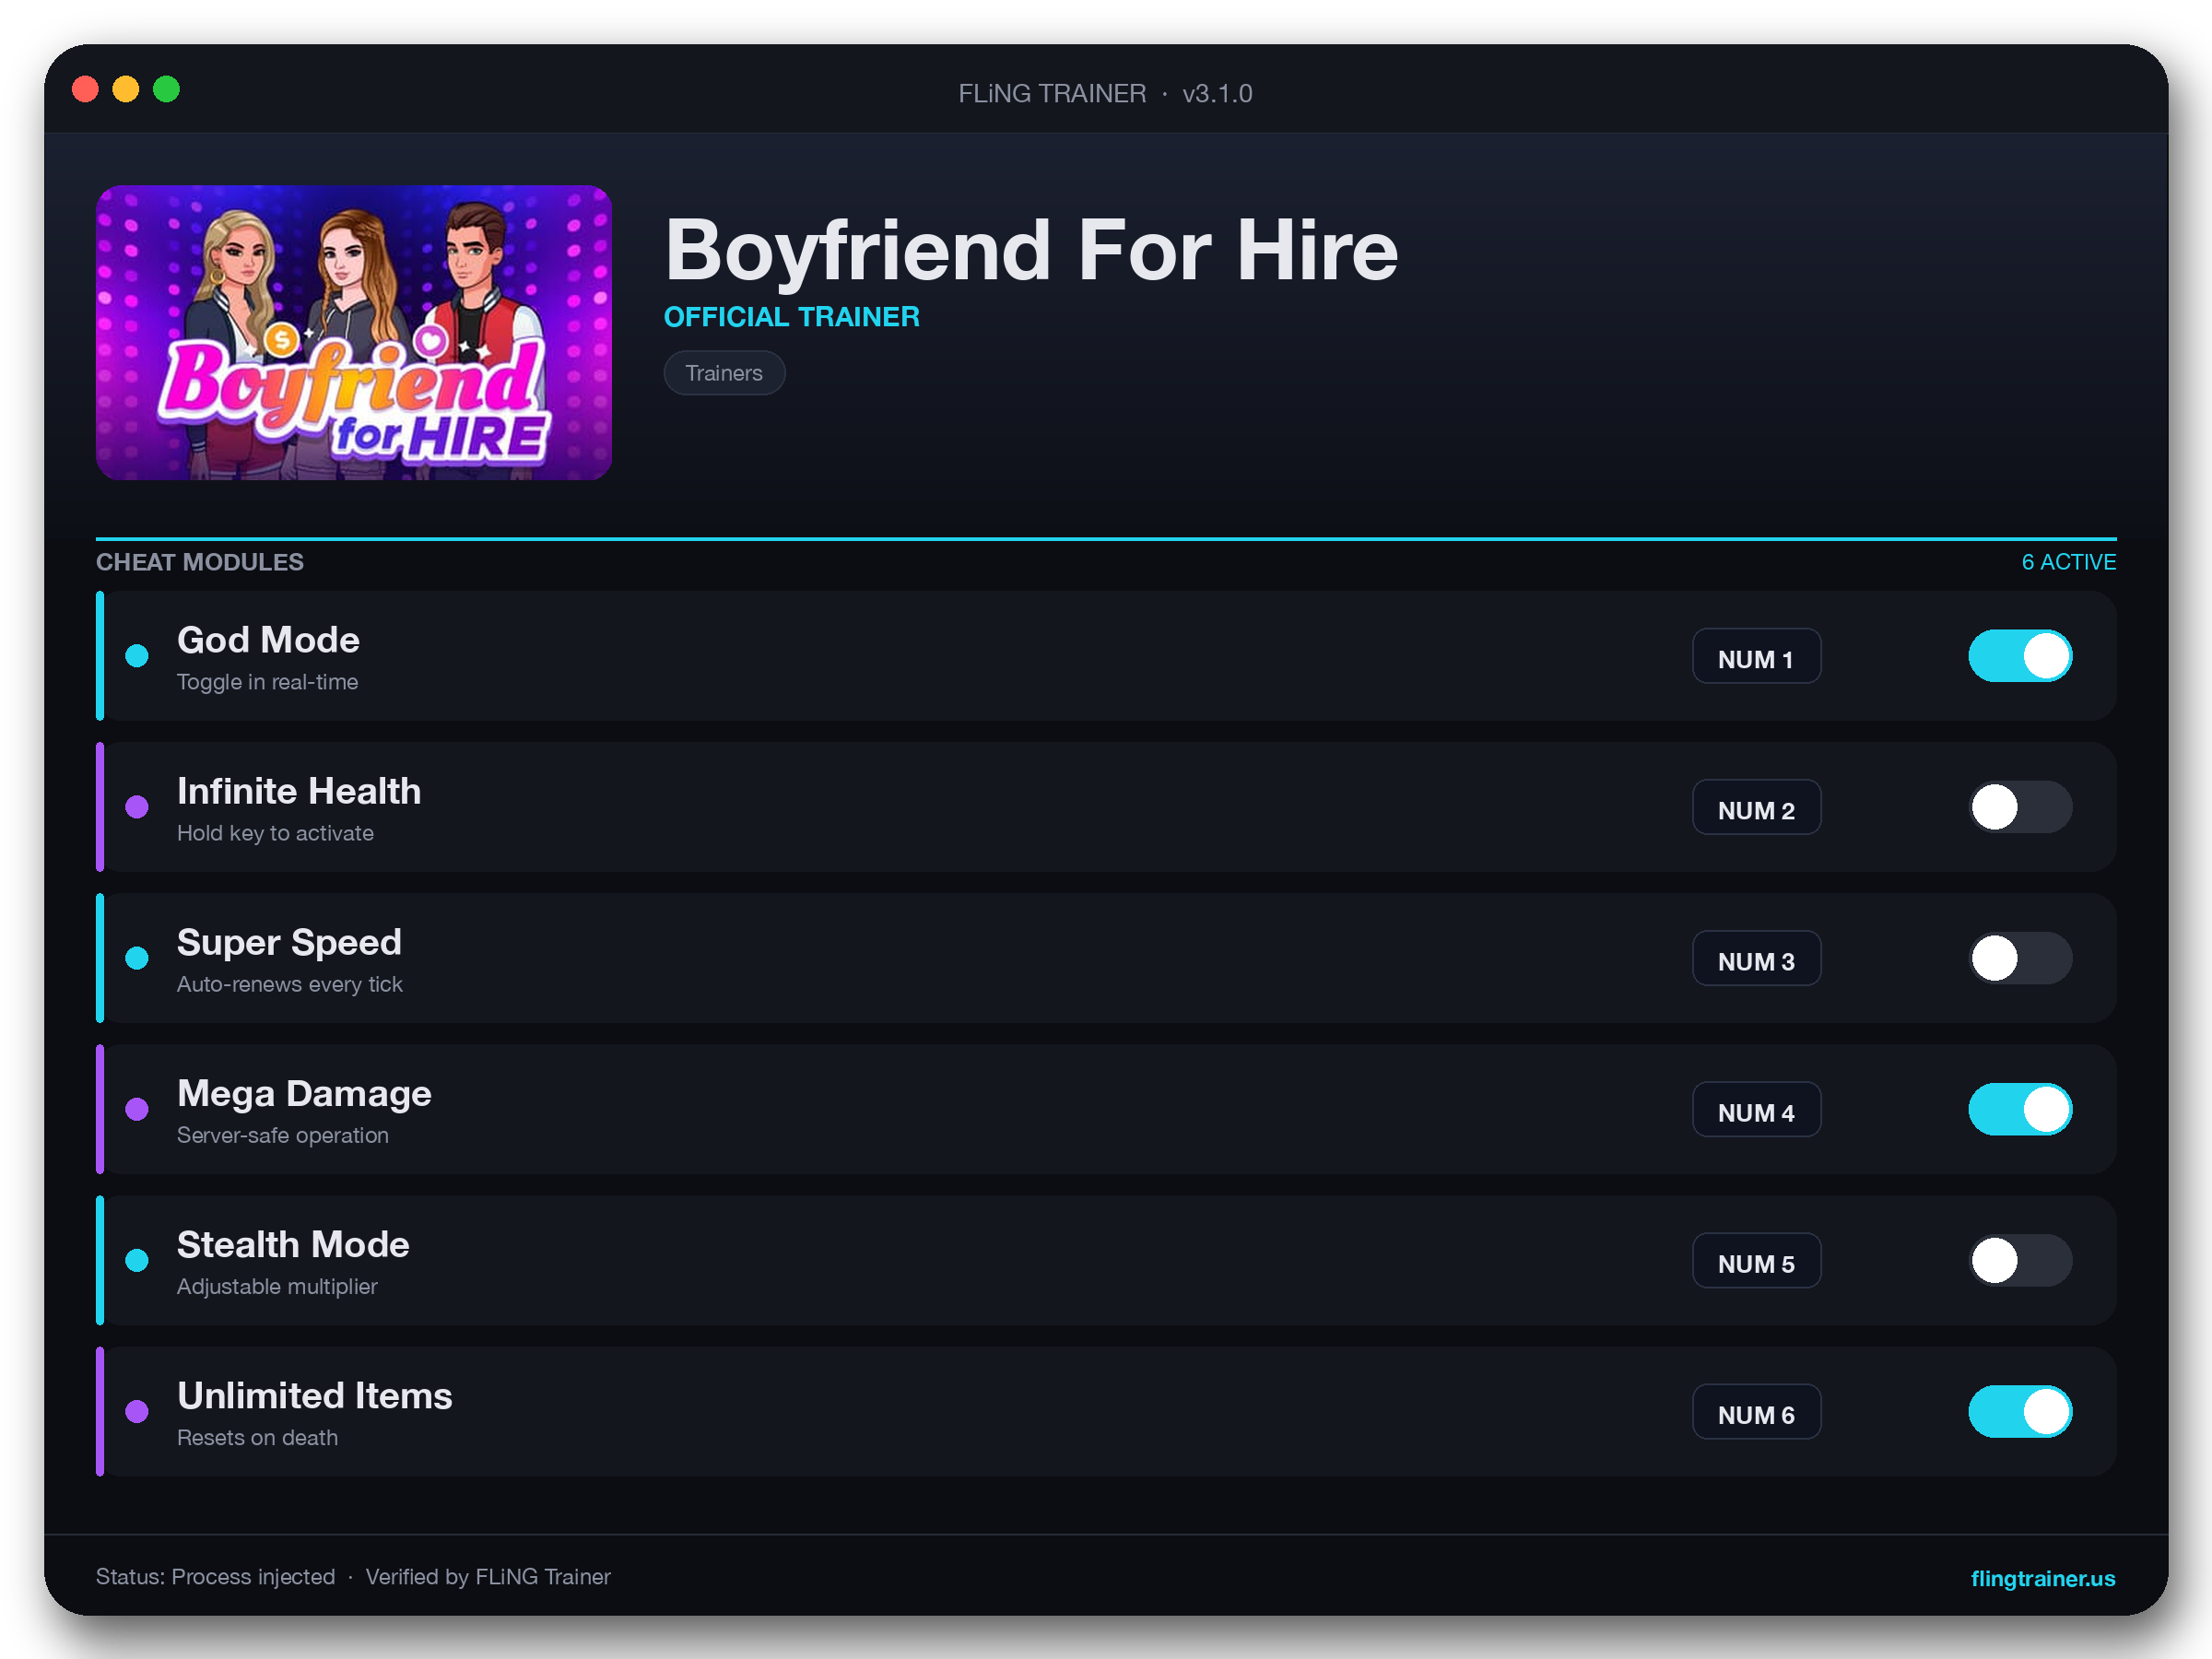Click the cyan status dot beside Stealth Mode
The image size is (2212, 1659).
(x=137, y=1260)
